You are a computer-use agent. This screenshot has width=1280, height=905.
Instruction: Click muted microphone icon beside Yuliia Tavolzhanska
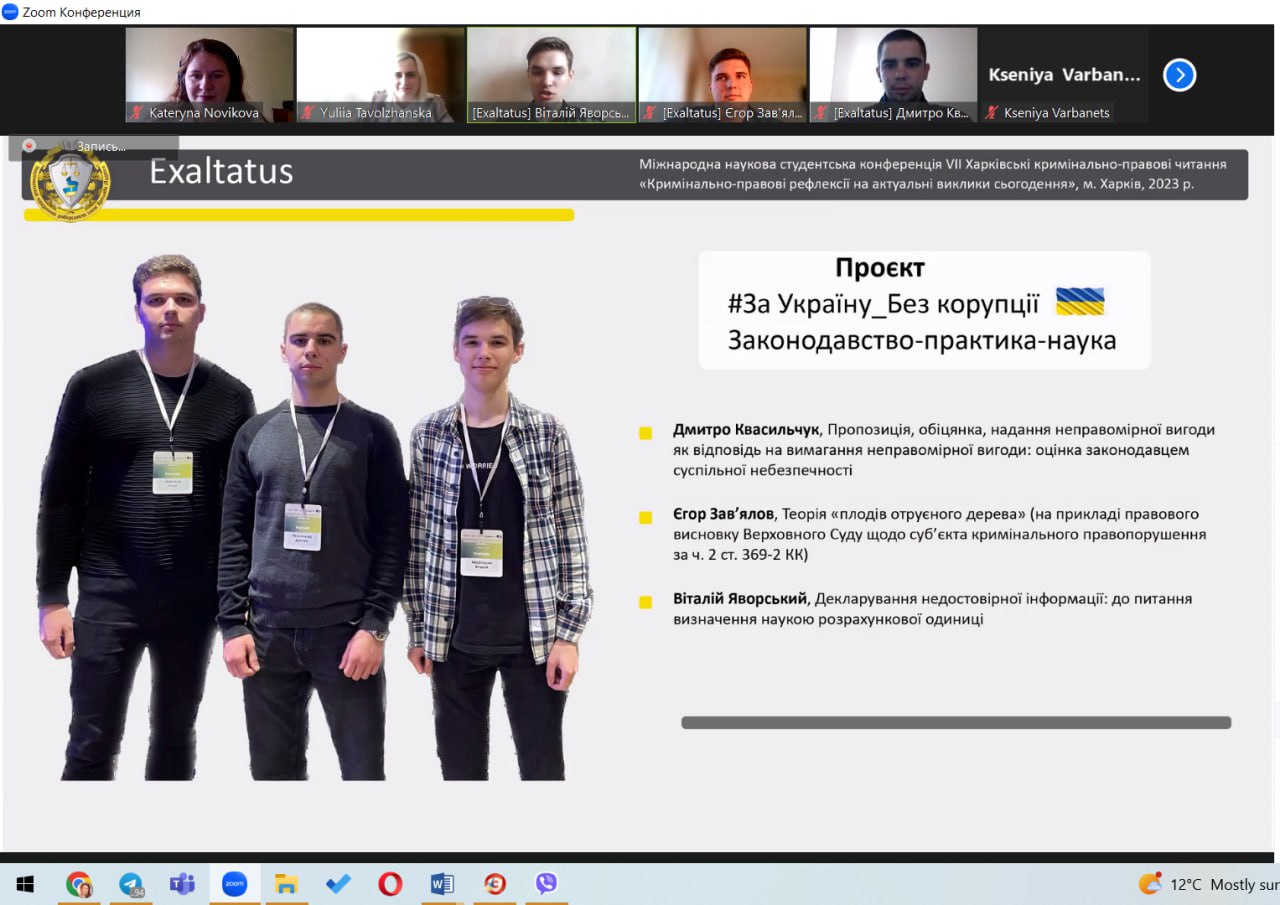click(308, 113)
